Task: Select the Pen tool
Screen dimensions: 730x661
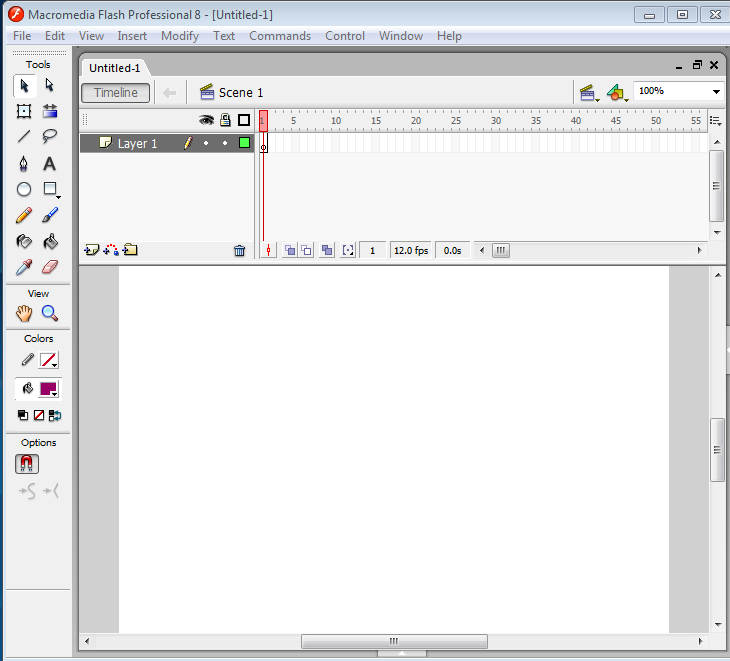Action: (x=24, y=163)
